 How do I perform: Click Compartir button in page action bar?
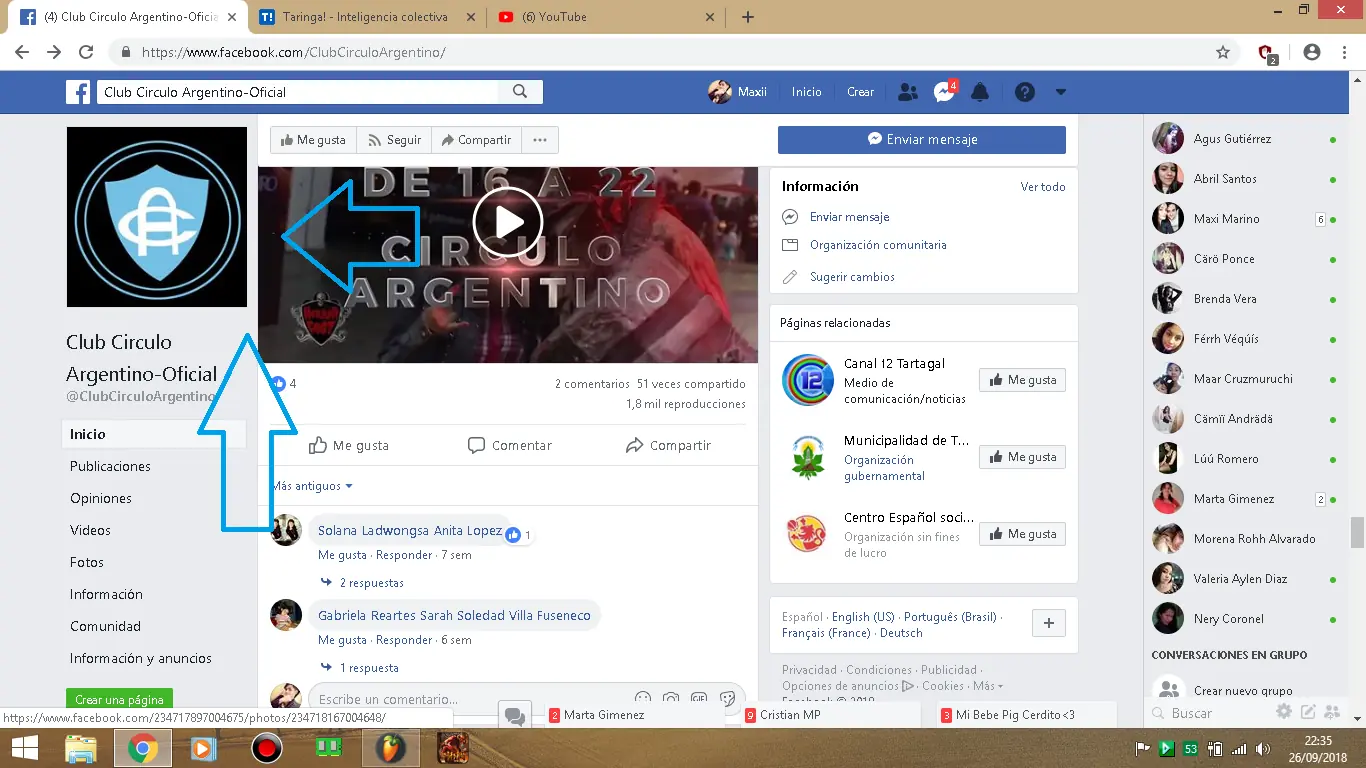476,140
